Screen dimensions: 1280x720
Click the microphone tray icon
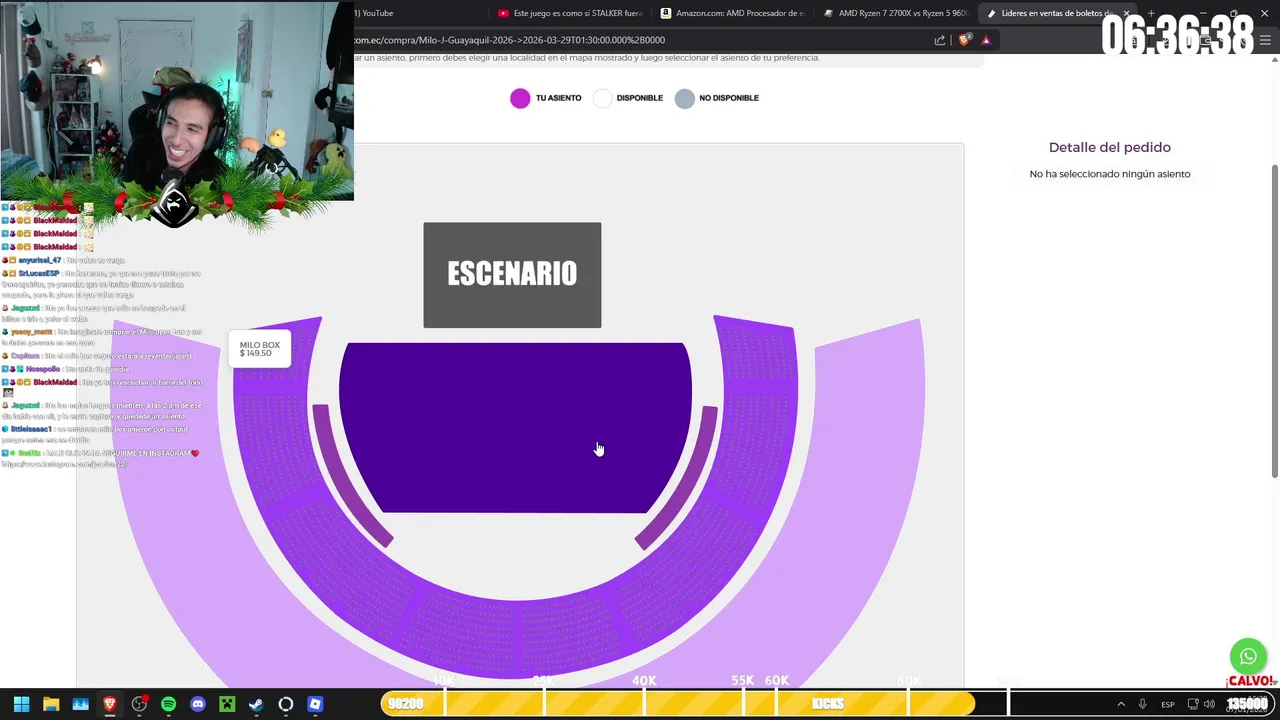pos(1142,704)
